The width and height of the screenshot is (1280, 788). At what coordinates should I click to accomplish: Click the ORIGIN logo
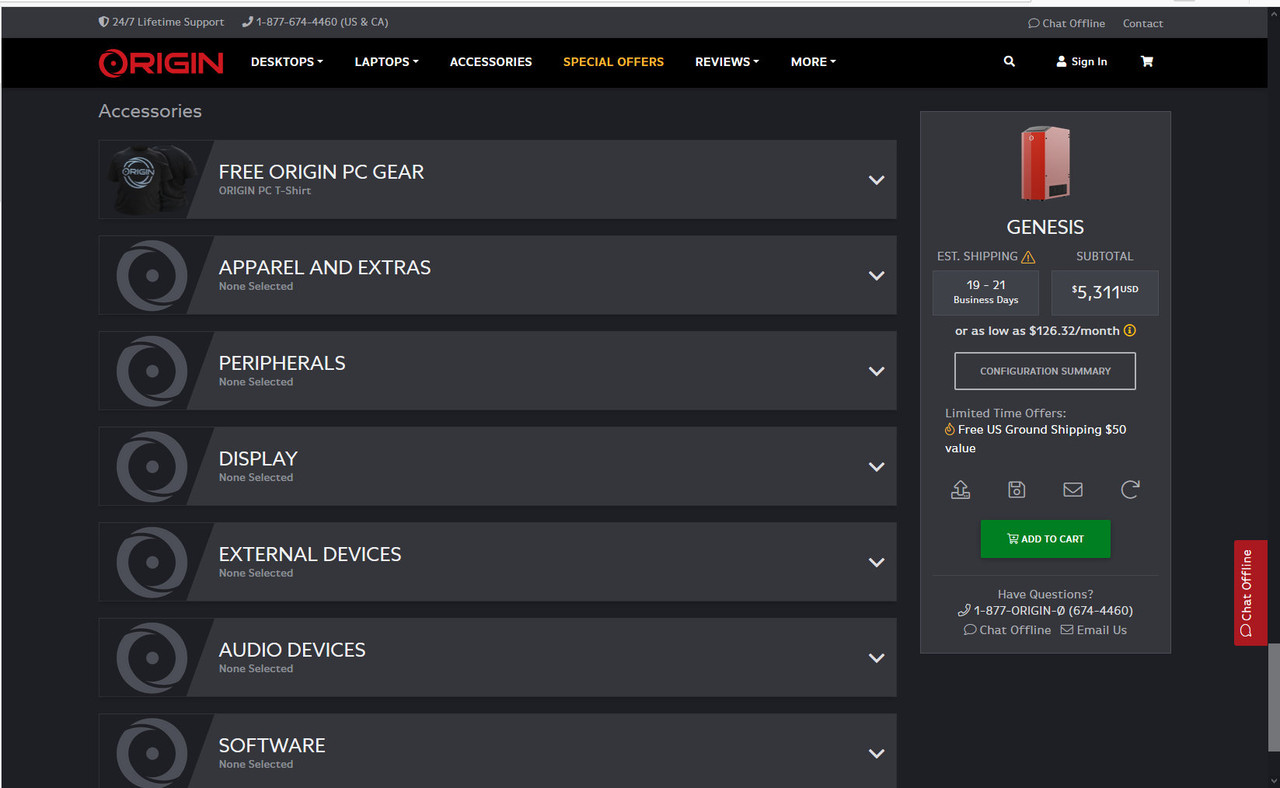tap(161, 62)
